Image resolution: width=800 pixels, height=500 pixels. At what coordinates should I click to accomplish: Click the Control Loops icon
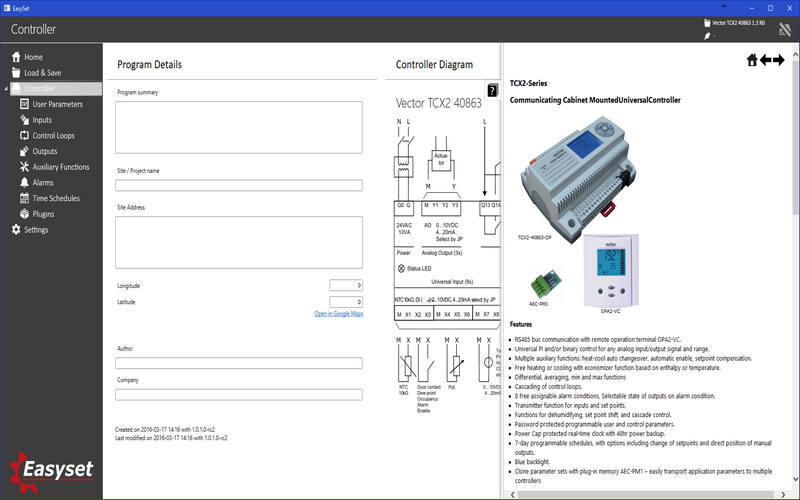tap(24, 135)
